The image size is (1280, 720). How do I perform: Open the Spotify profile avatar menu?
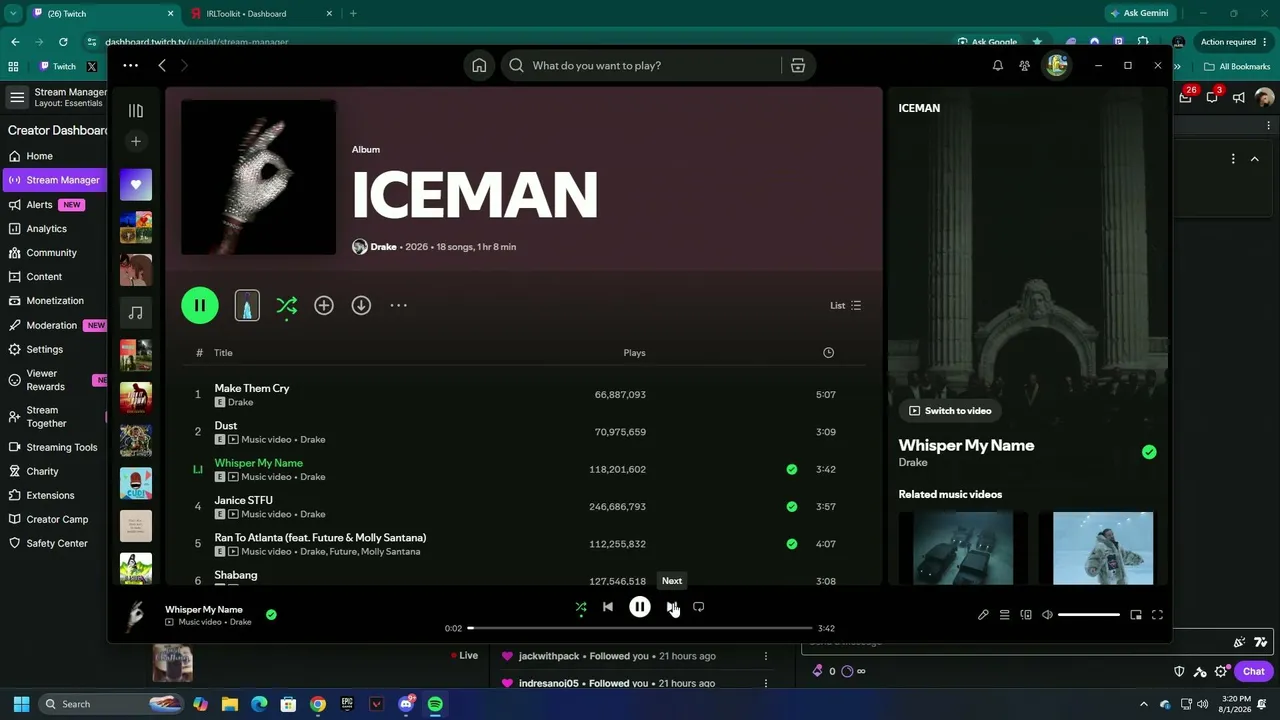[x=1057, y=66]
